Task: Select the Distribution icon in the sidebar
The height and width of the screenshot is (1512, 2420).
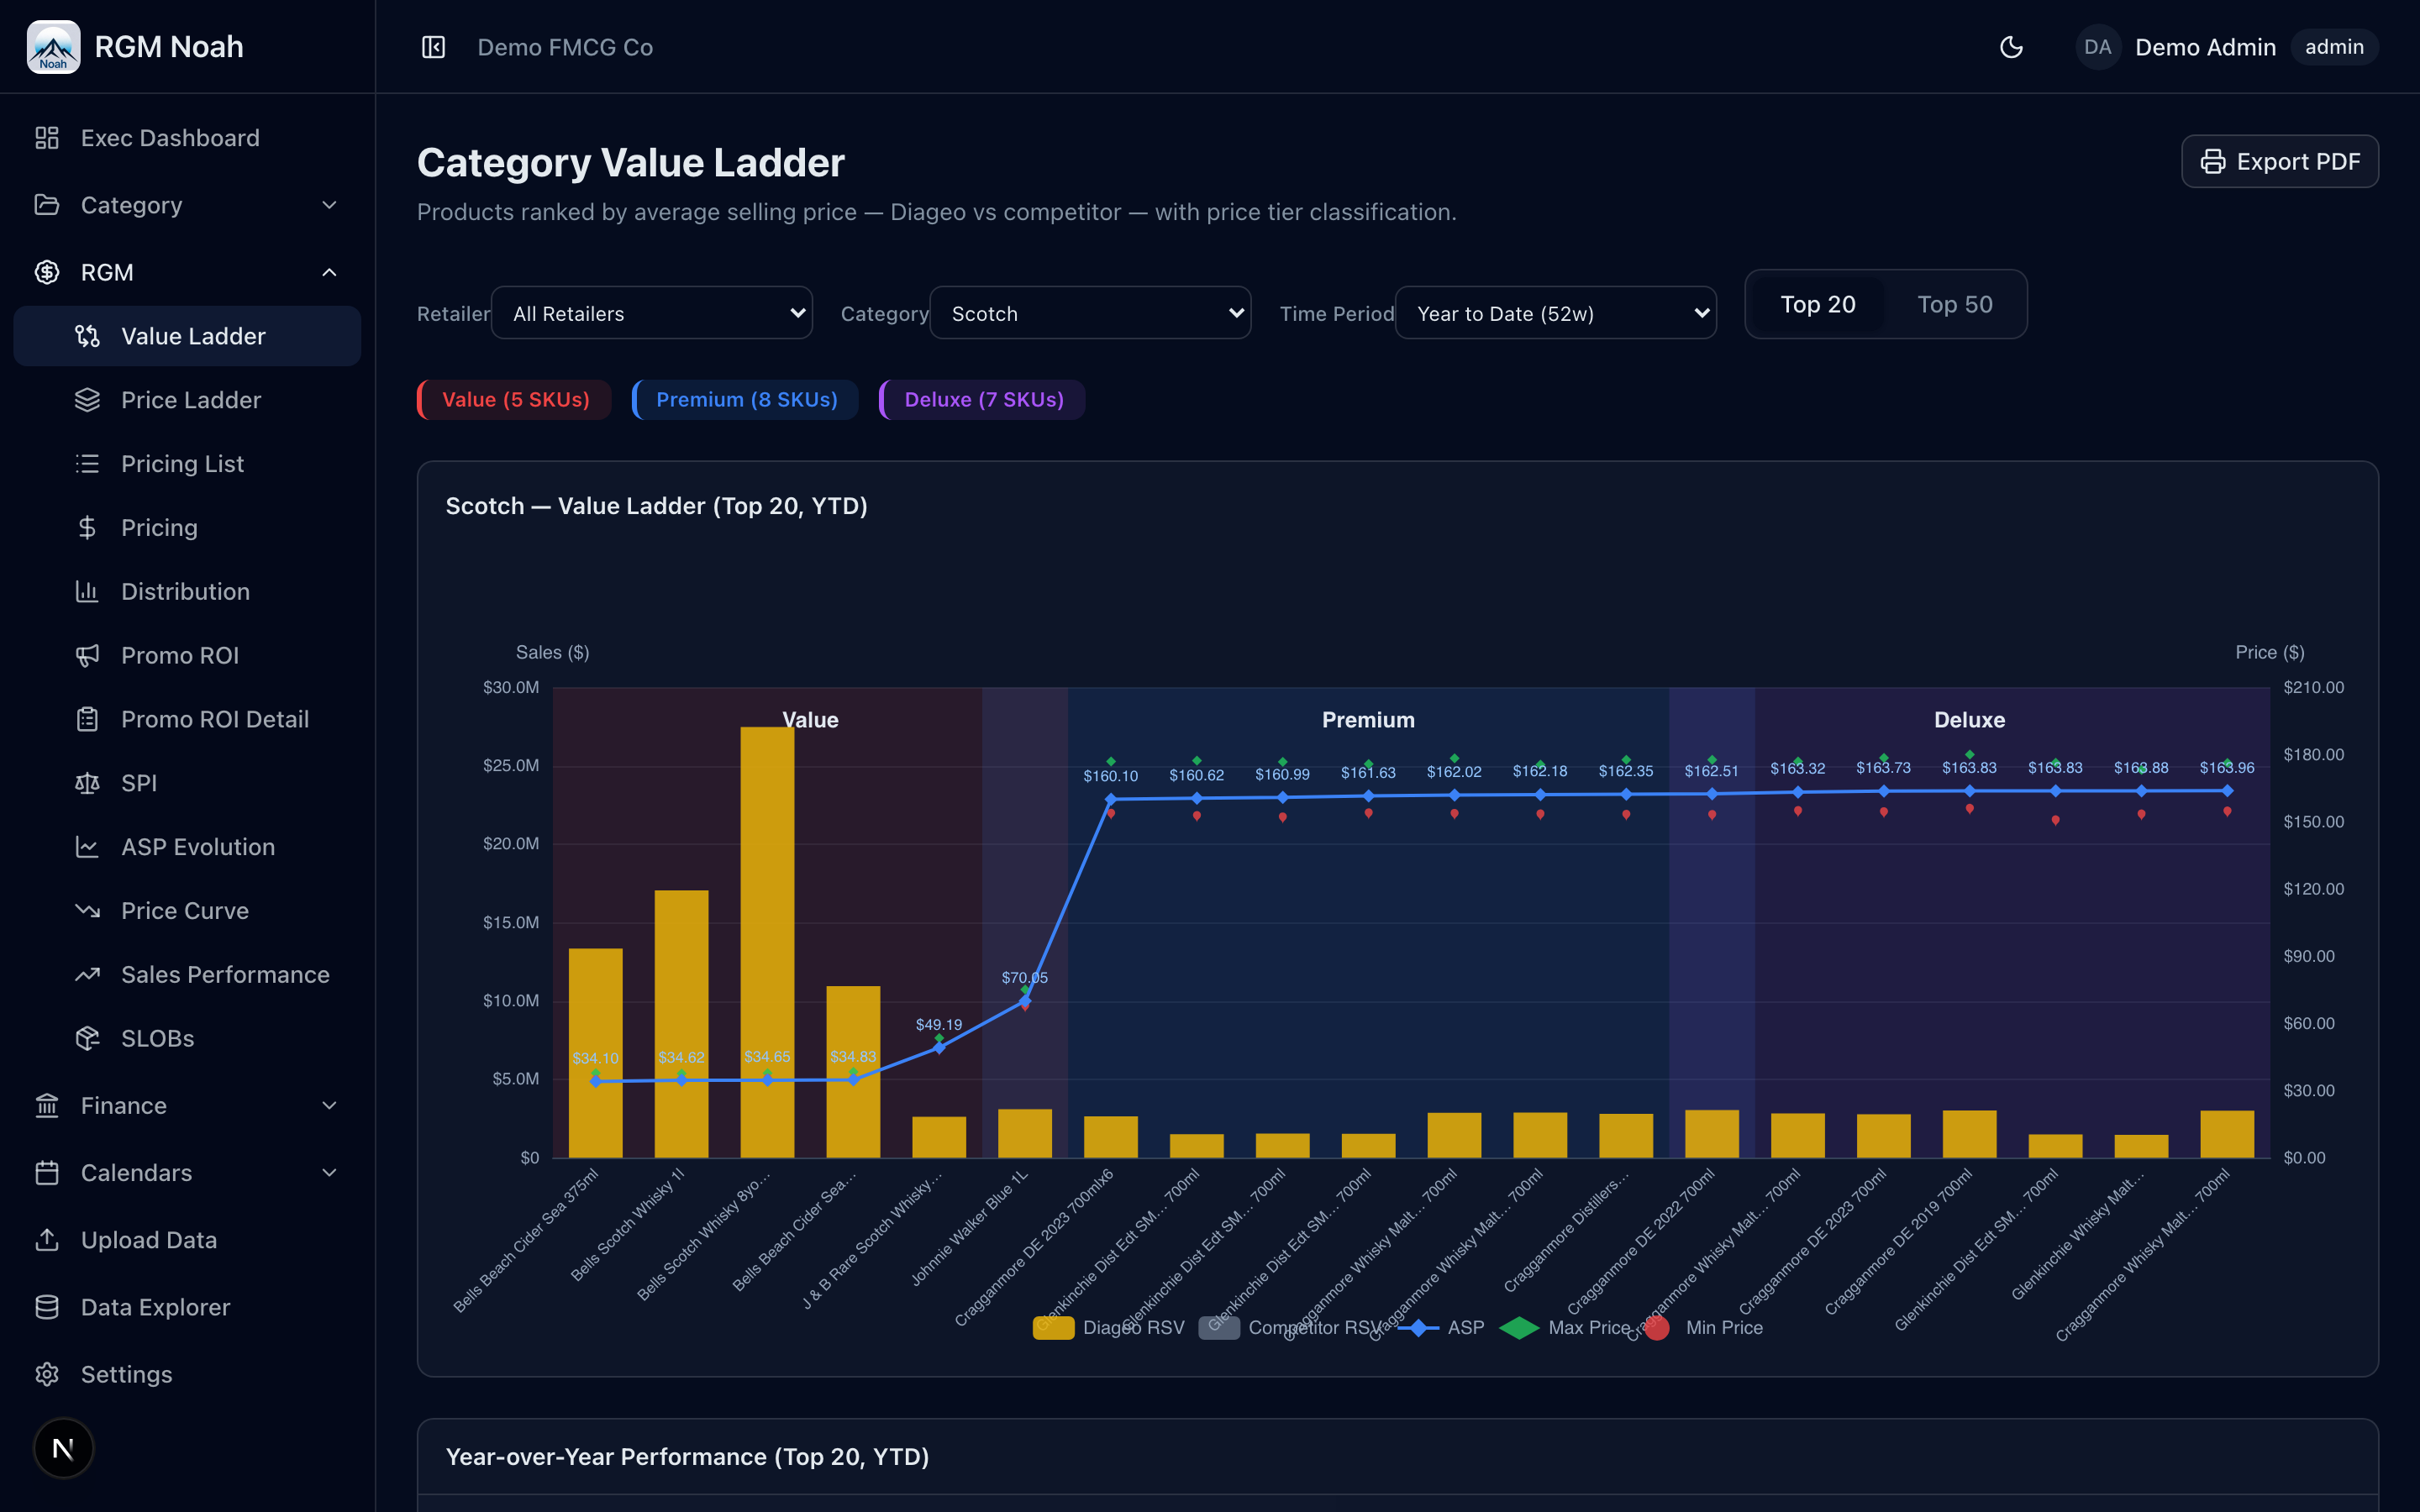Action: pos(88,591)
